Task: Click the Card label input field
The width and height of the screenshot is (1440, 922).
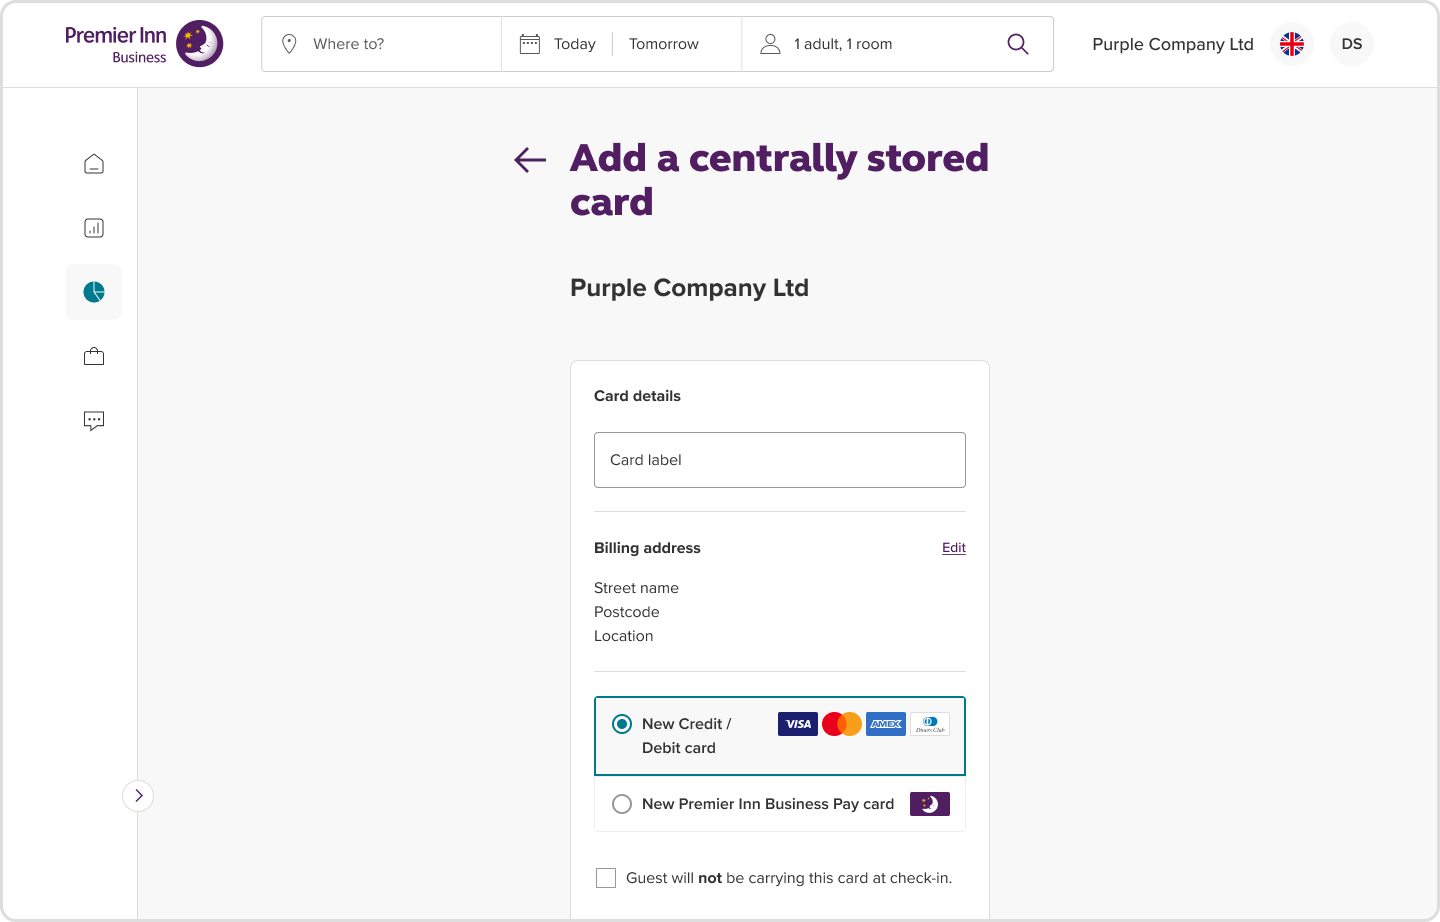Action: click(780, 460)
